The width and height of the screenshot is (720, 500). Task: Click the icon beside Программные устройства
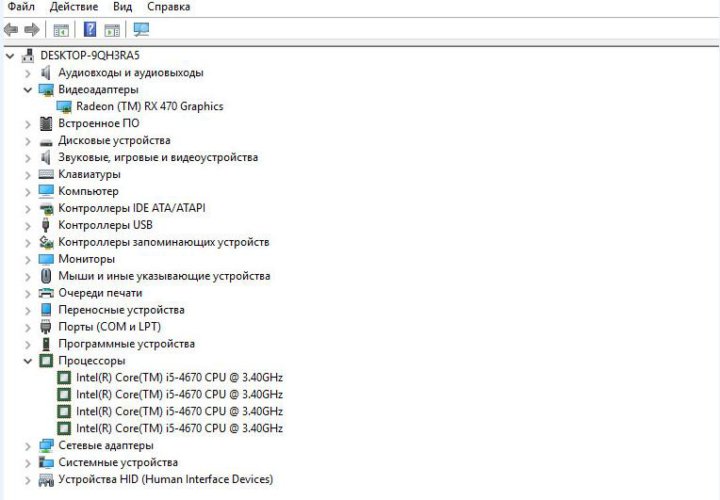[46, 344]
